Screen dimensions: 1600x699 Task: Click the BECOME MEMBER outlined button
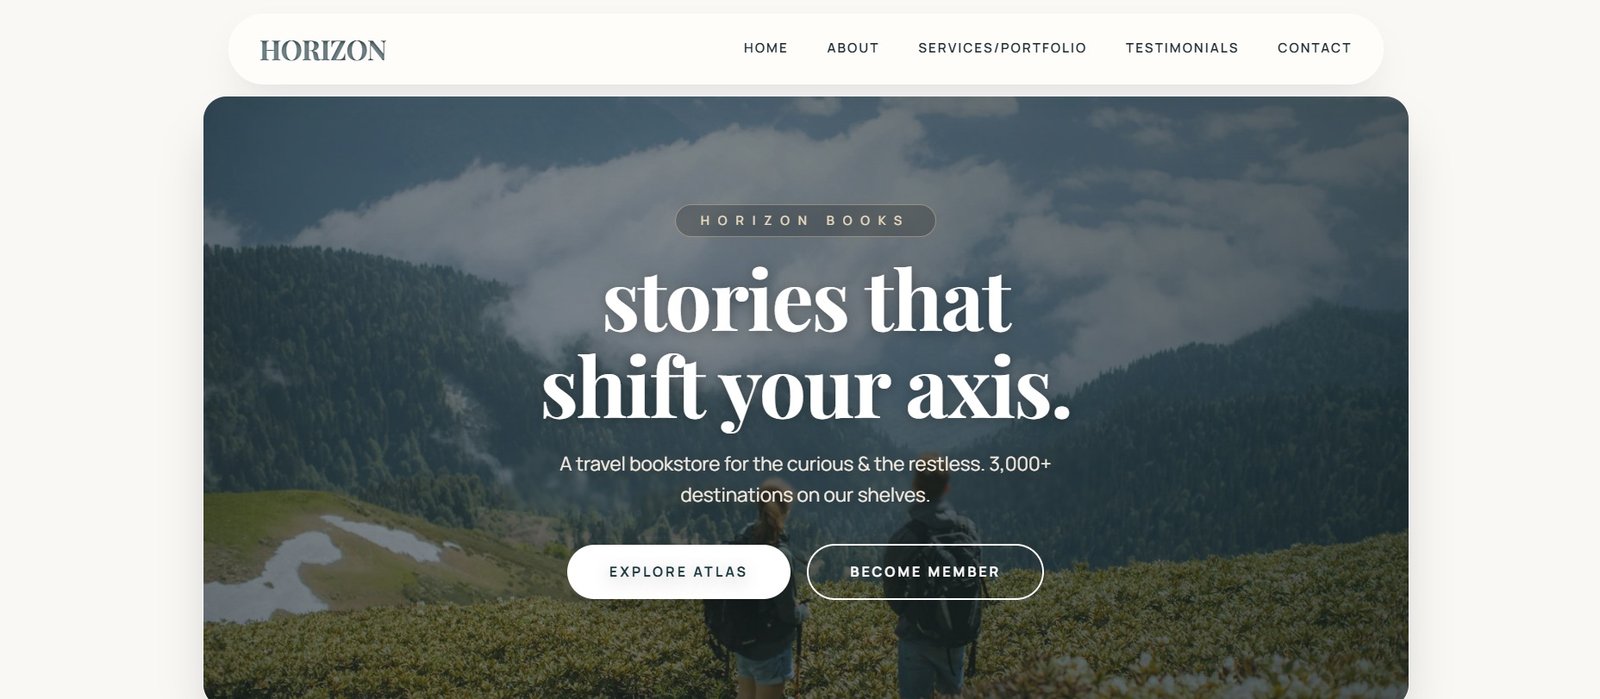[925, 572]
